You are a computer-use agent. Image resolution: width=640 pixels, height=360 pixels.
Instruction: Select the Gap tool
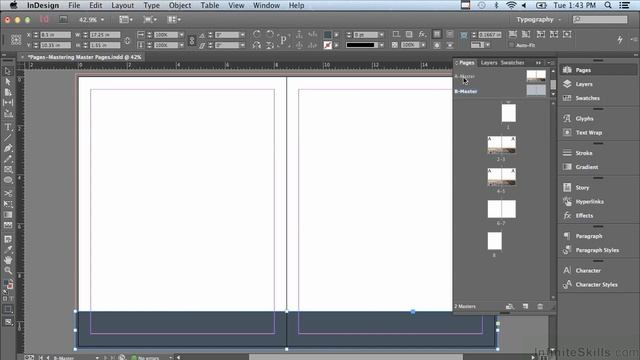coord(8,103)
